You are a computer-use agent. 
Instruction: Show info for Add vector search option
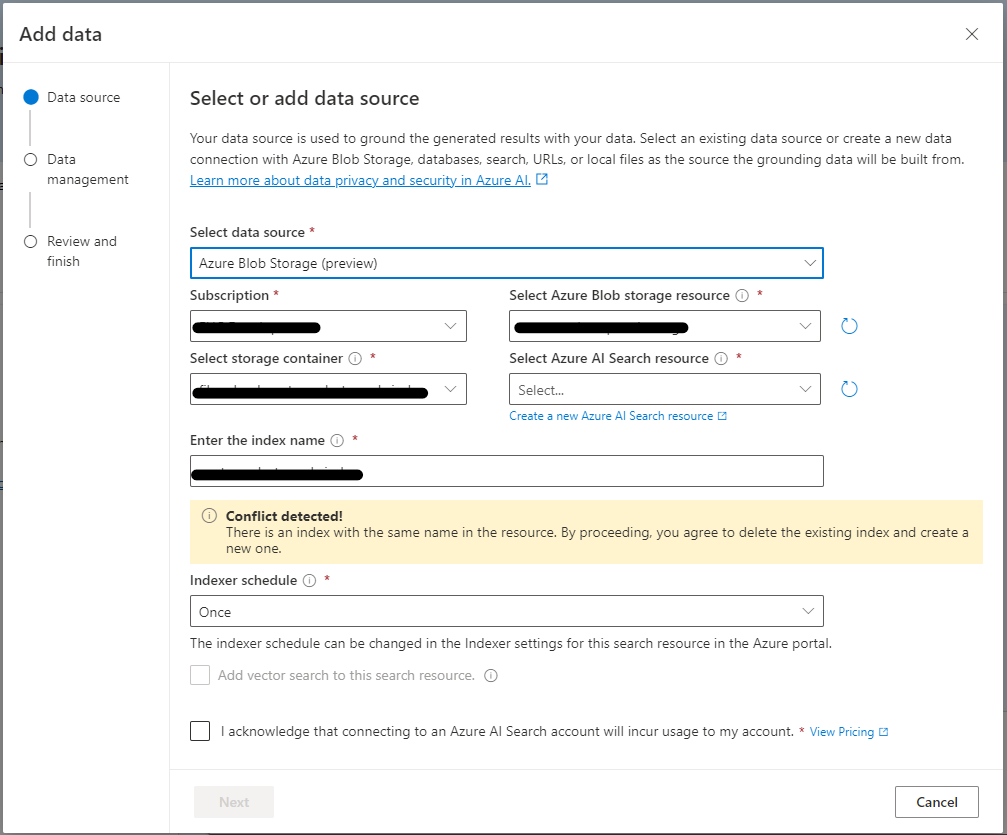[491, 676]
